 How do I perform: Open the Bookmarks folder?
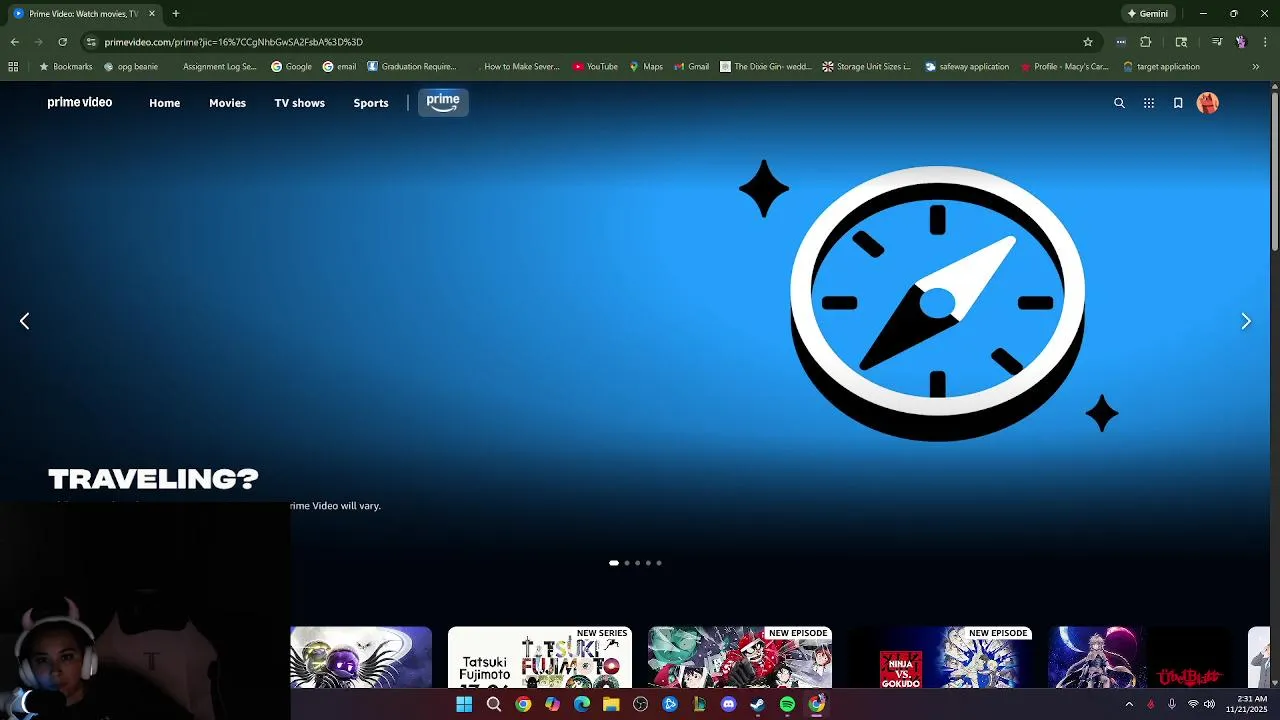(x=66, y=67)
